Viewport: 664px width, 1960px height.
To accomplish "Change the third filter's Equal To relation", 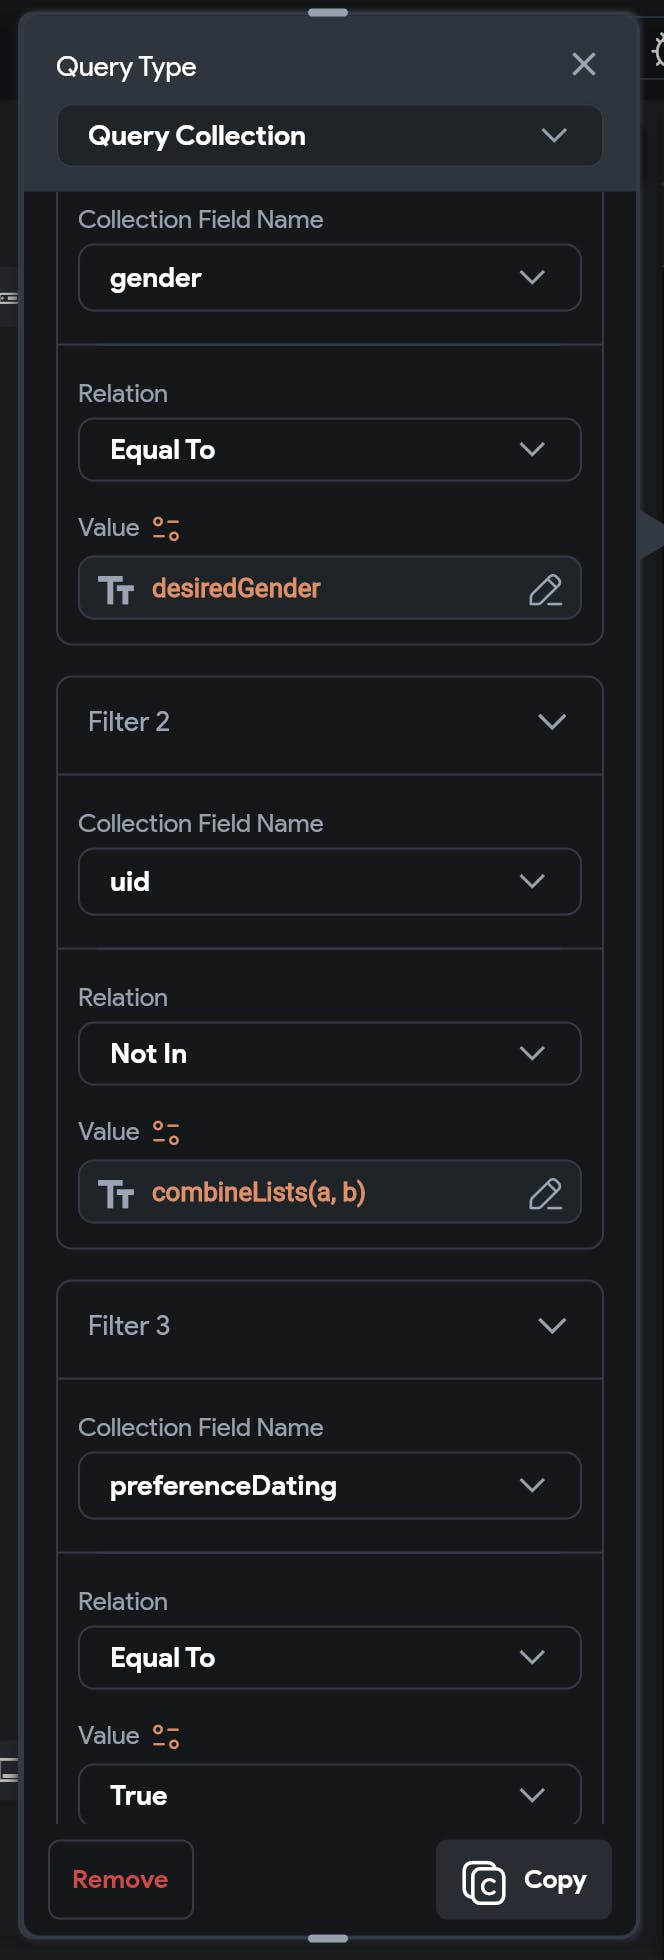I will (x=330, y=1657).
